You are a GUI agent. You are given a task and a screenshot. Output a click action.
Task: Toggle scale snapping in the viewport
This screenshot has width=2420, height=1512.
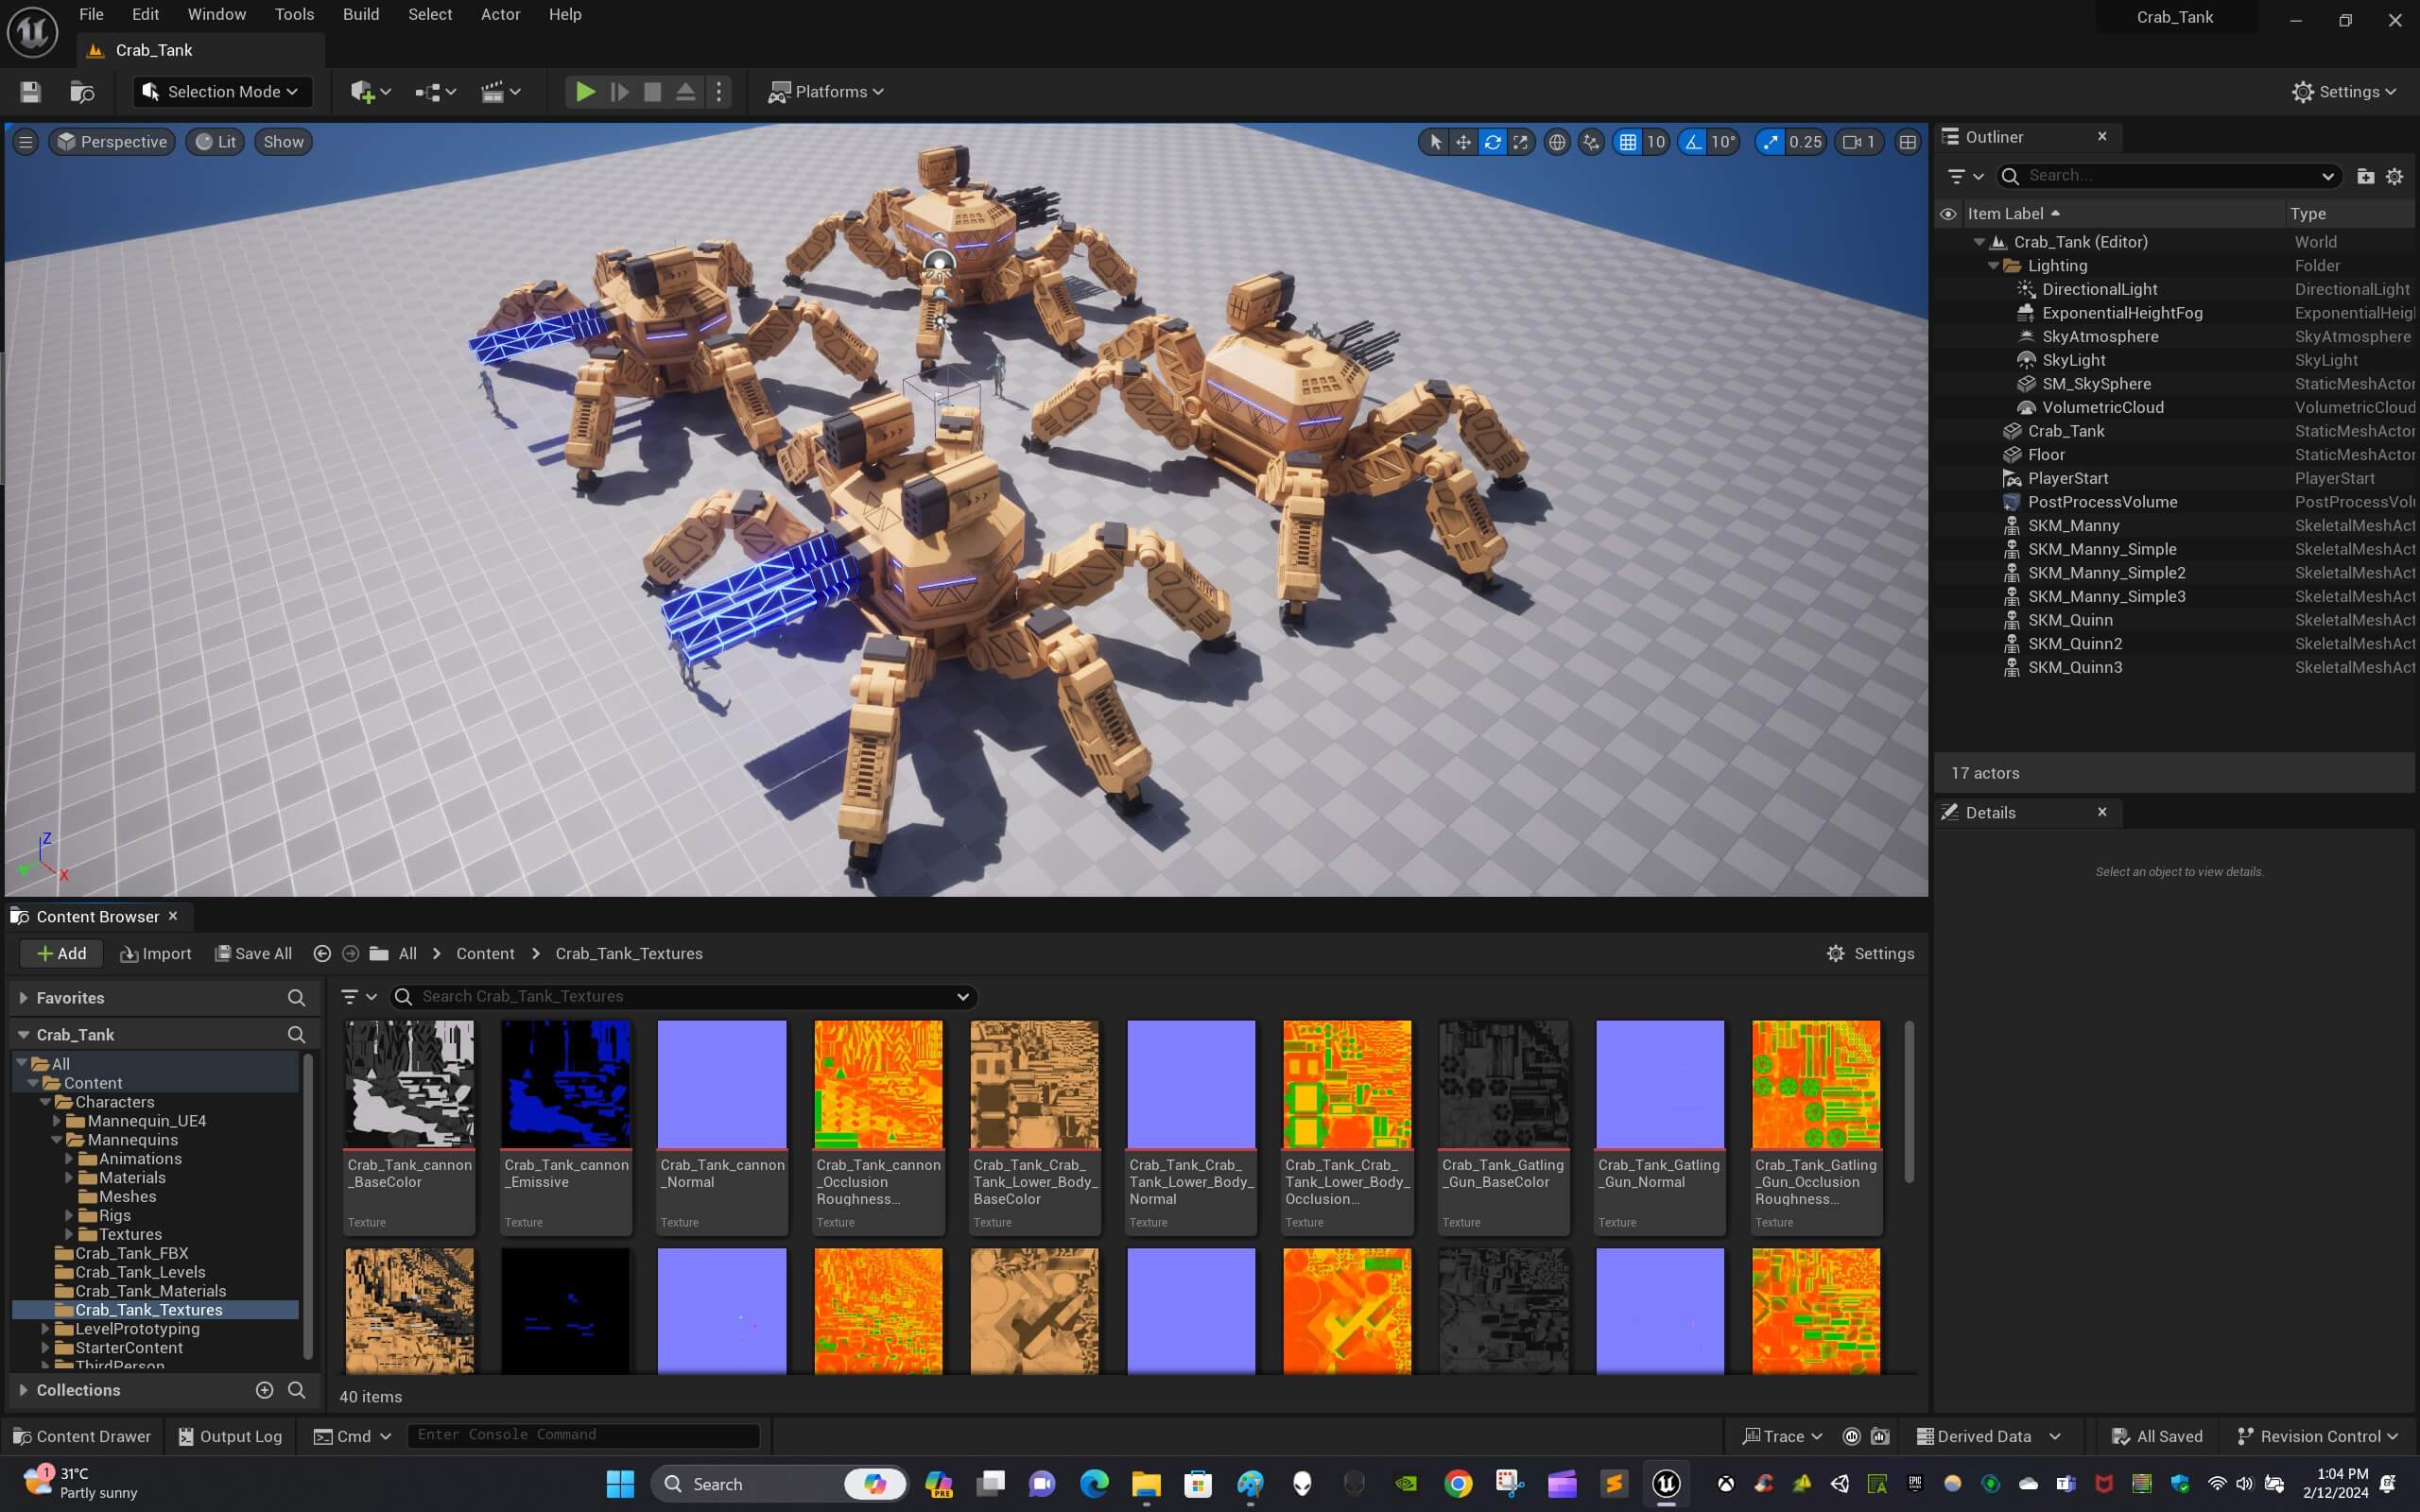pos(1771,142)
